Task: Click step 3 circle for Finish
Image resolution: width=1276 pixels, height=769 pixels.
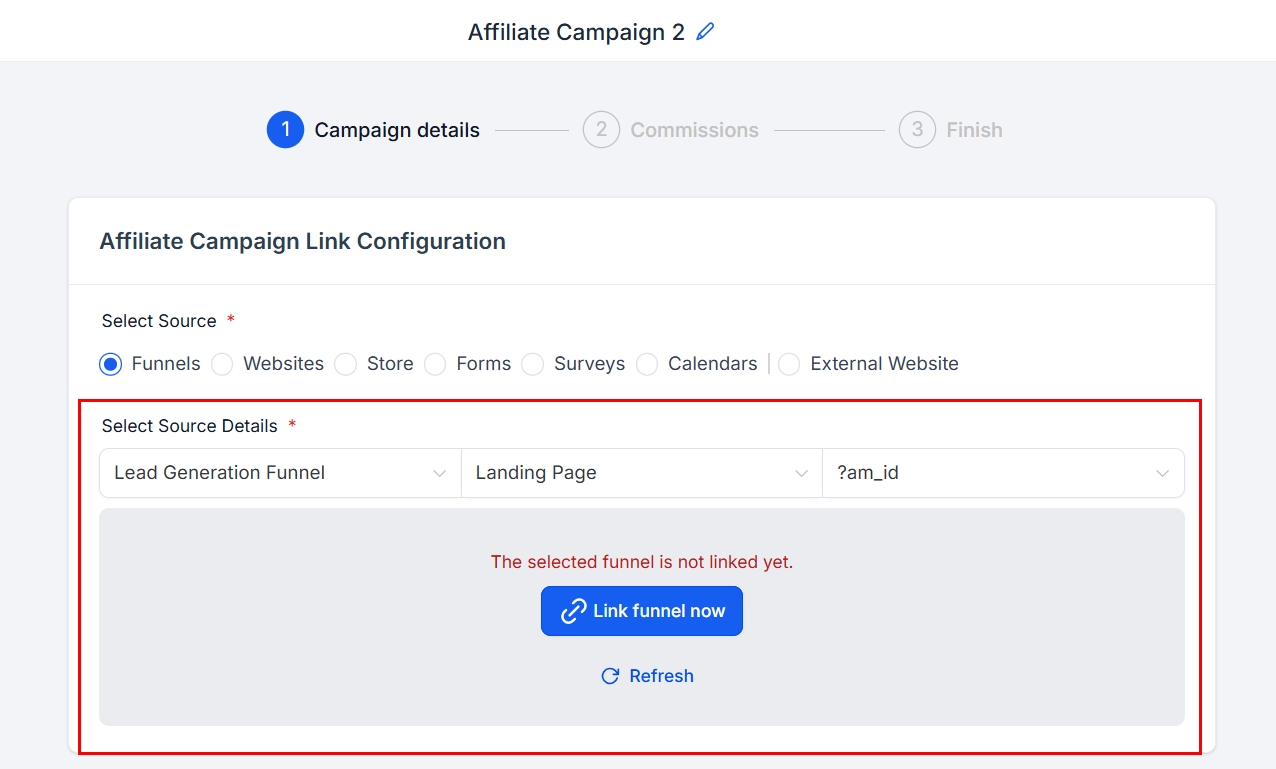Action: [x=917, y=130]
